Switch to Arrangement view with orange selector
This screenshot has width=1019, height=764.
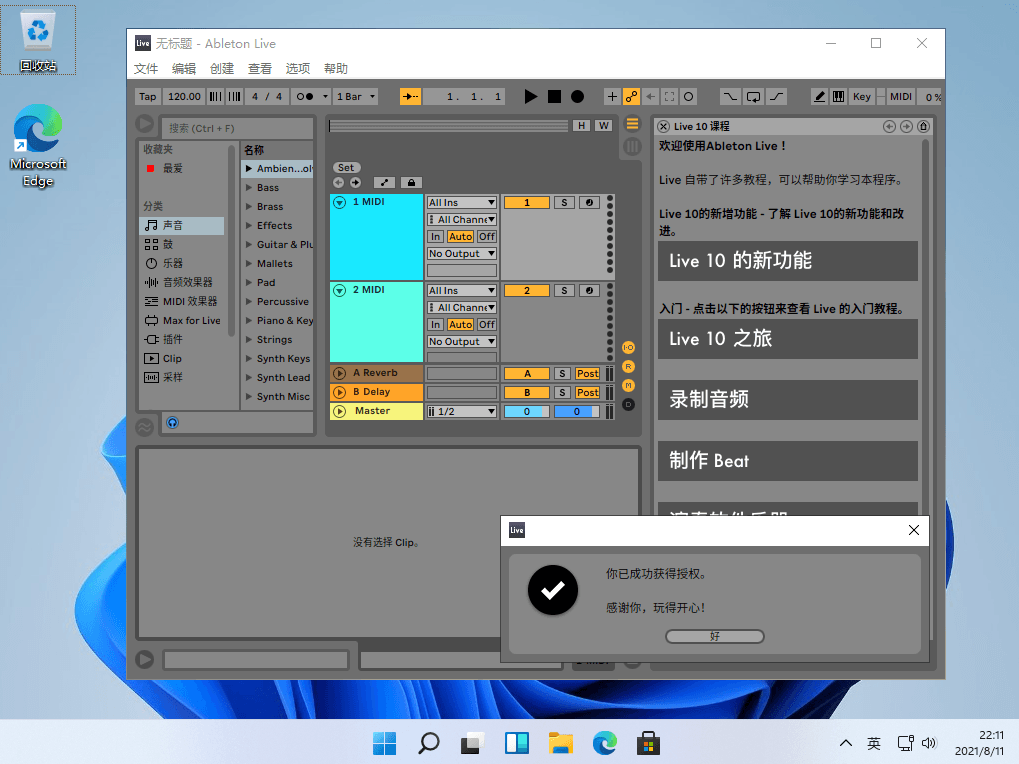click(x=632, y=124)
